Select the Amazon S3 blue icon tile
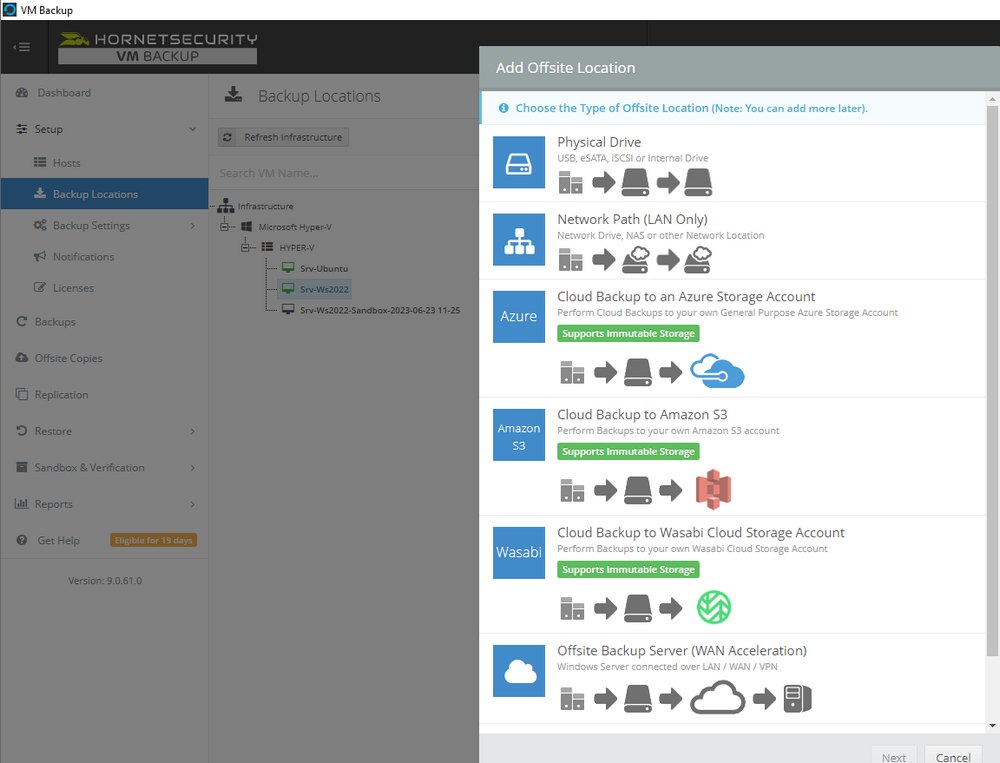The width and height of the screenshot is (1000, 763). (x=518, y=434)
